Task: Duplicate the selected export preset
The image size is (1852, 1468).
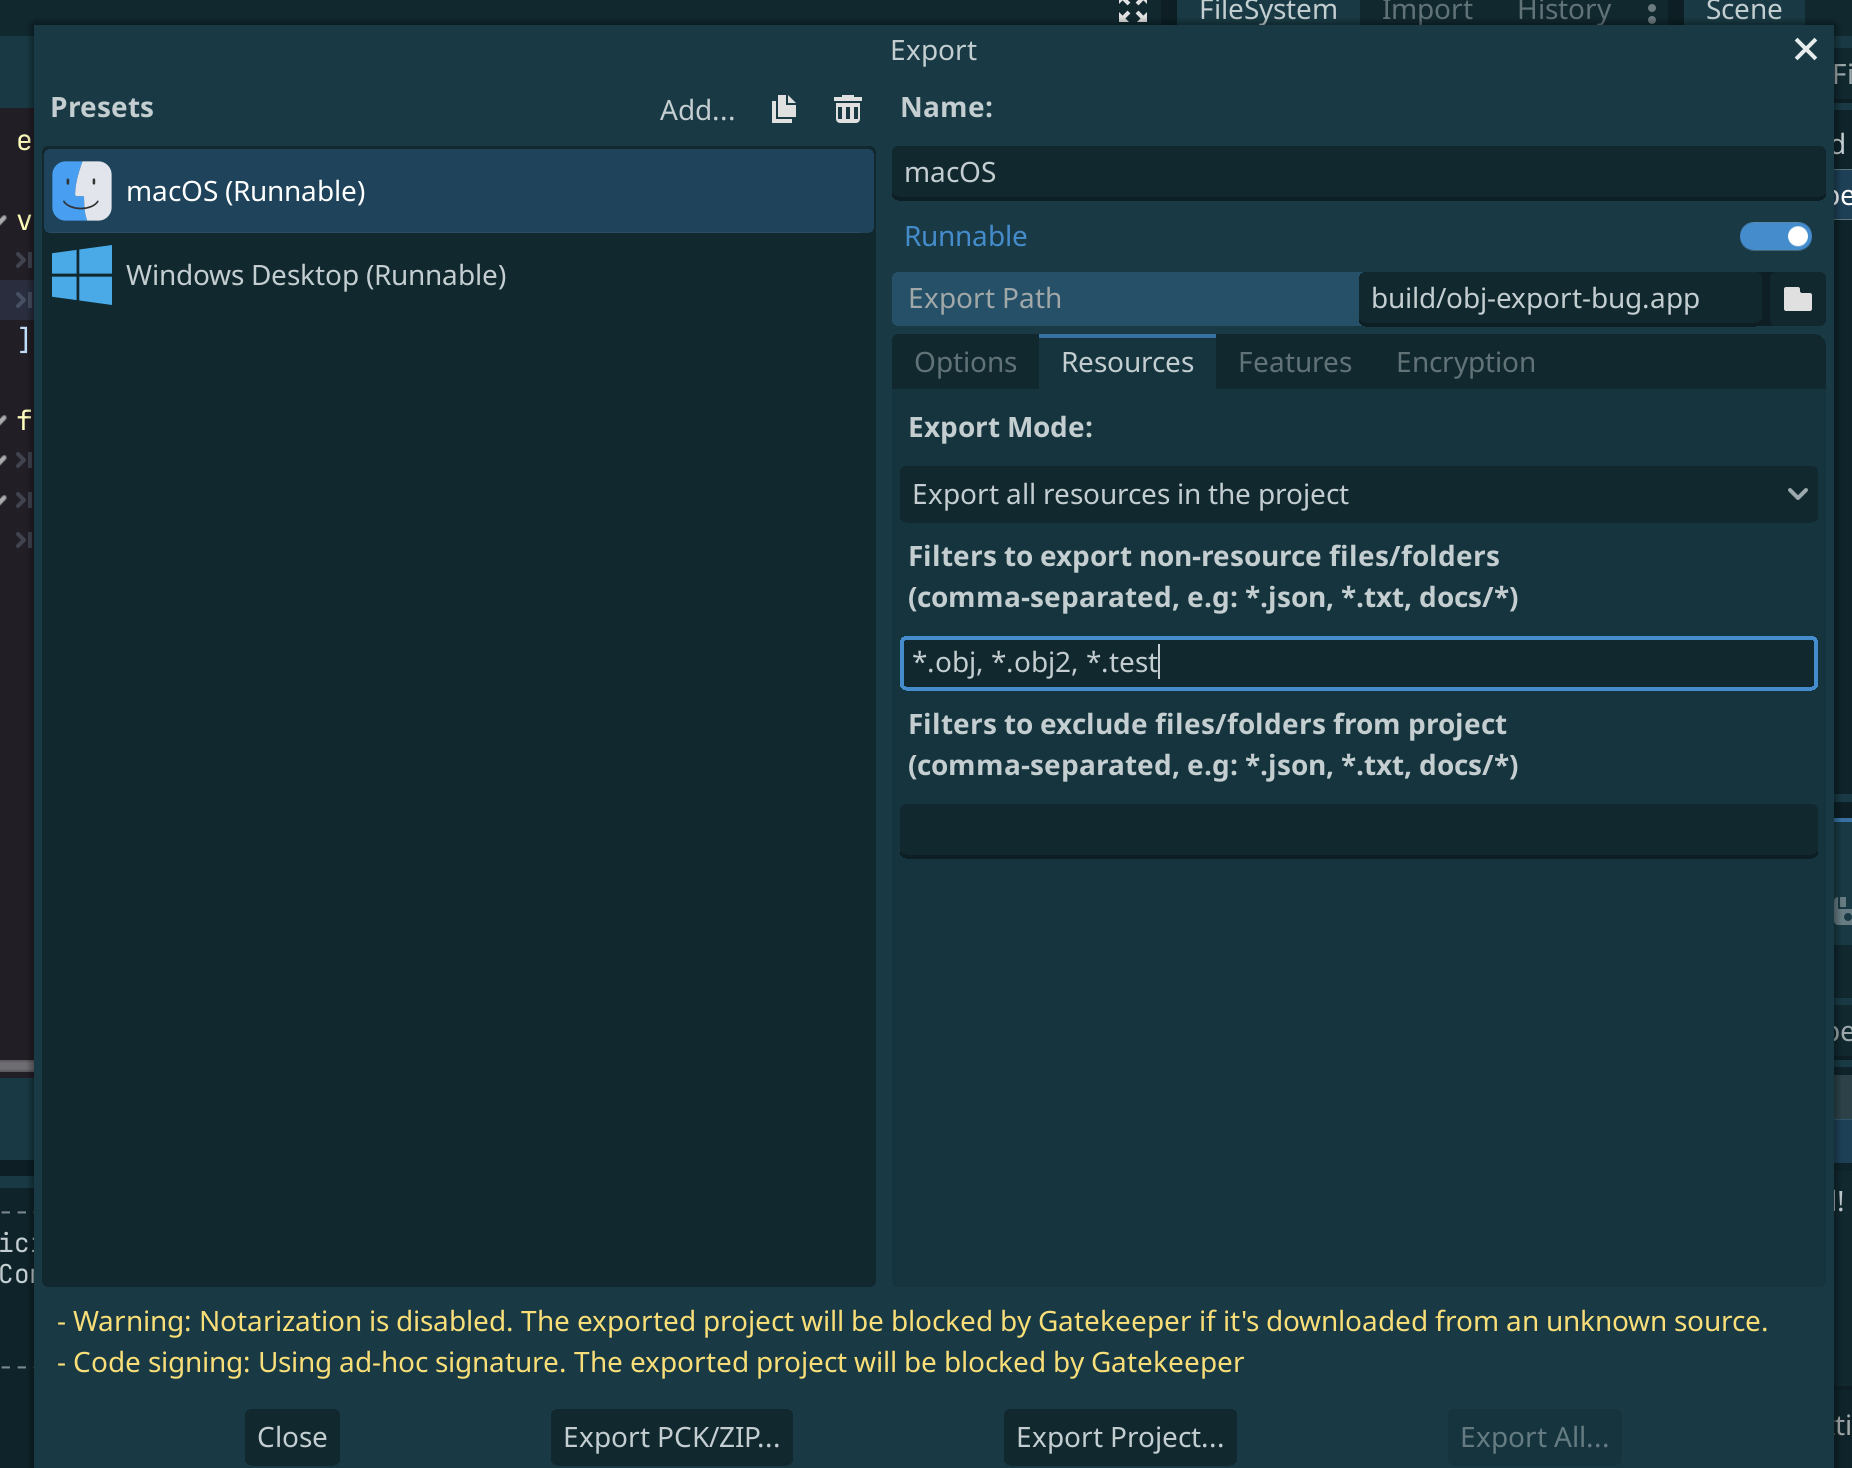Action: (x=783, y=109)
